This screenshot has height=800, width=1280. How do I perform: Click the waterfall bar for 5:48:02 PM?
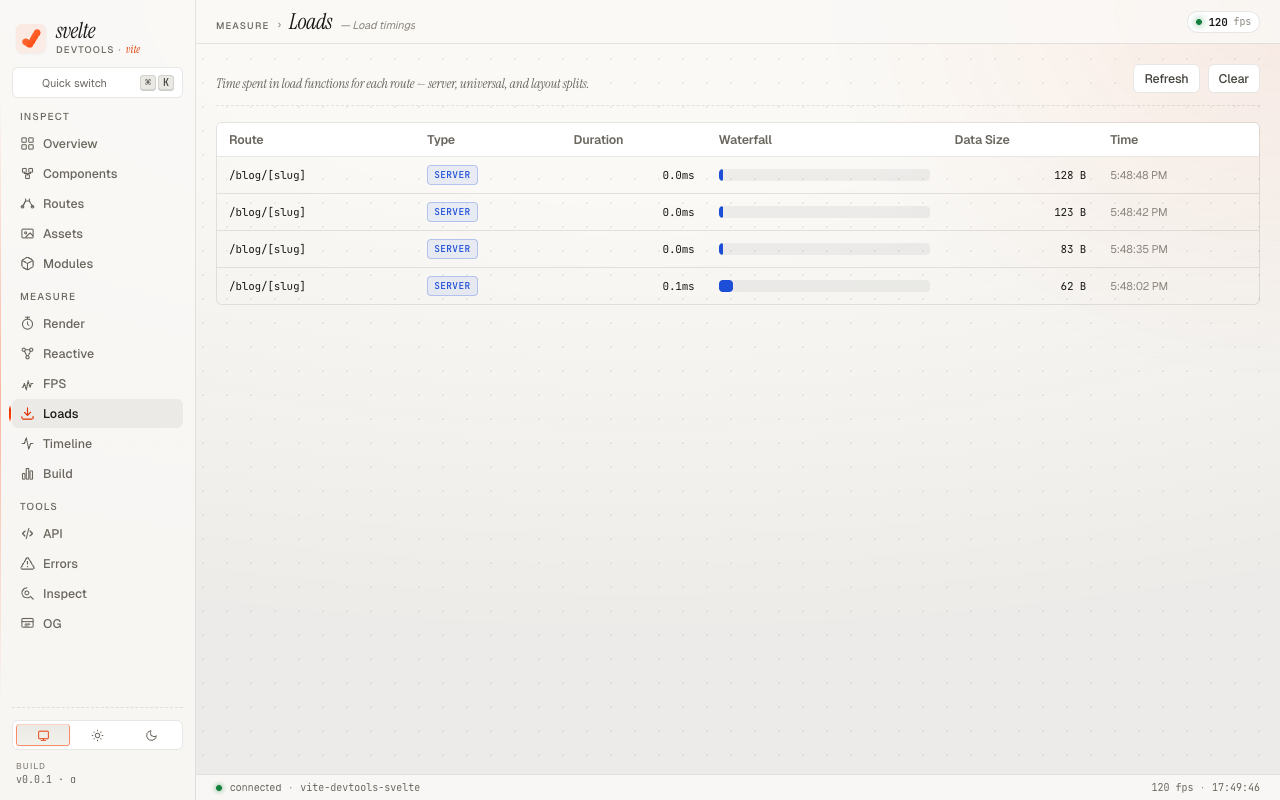pyautogui.click(x=824, y=286)
